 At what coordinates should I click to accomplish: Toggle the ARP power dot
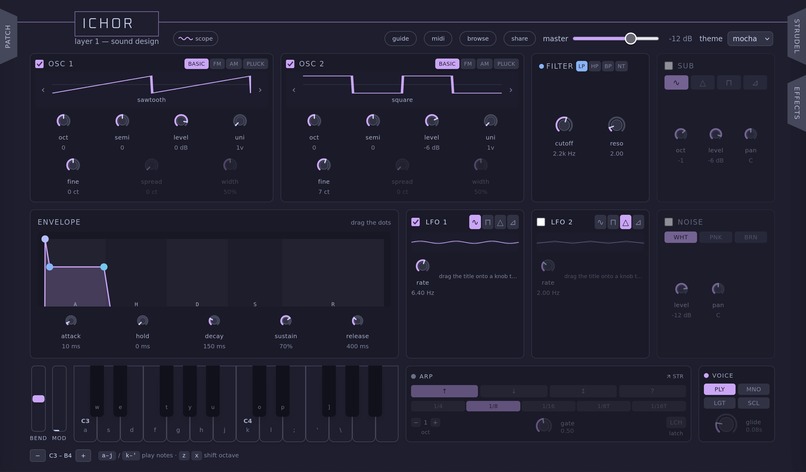(413, 376)
